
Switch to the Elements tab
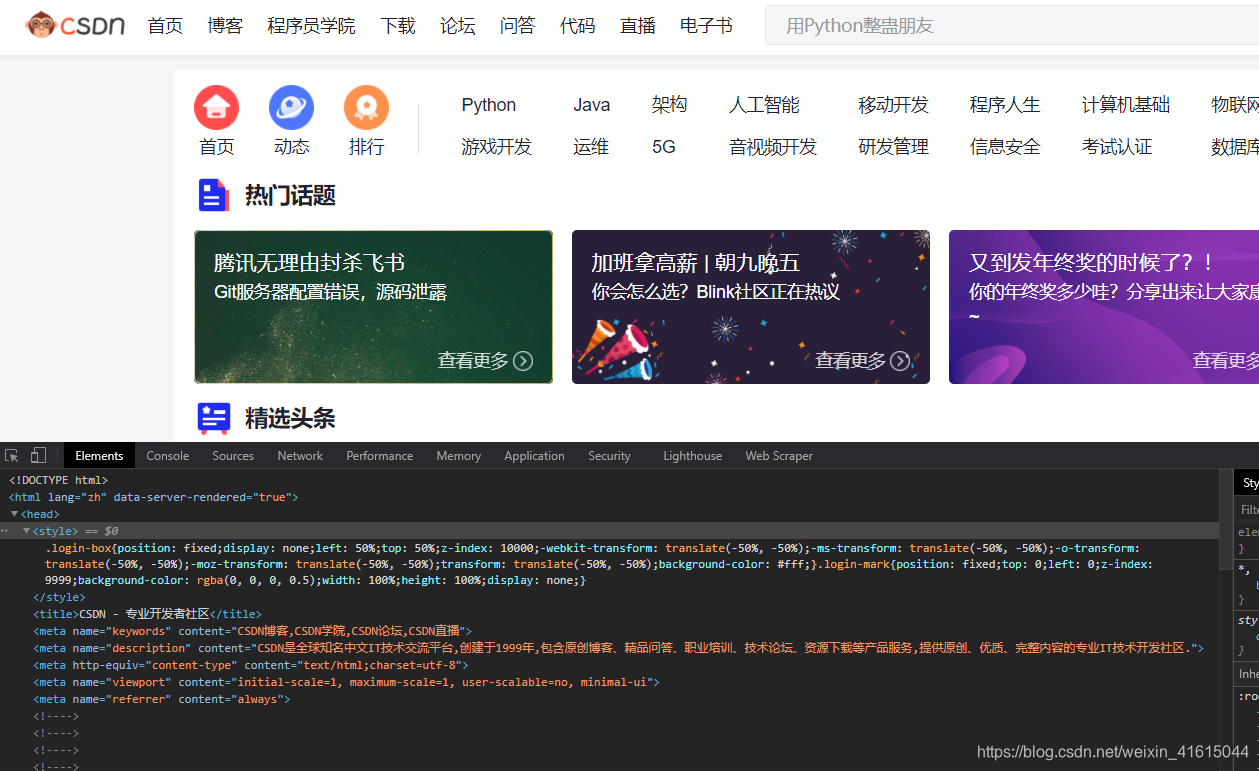click(99, 456)
